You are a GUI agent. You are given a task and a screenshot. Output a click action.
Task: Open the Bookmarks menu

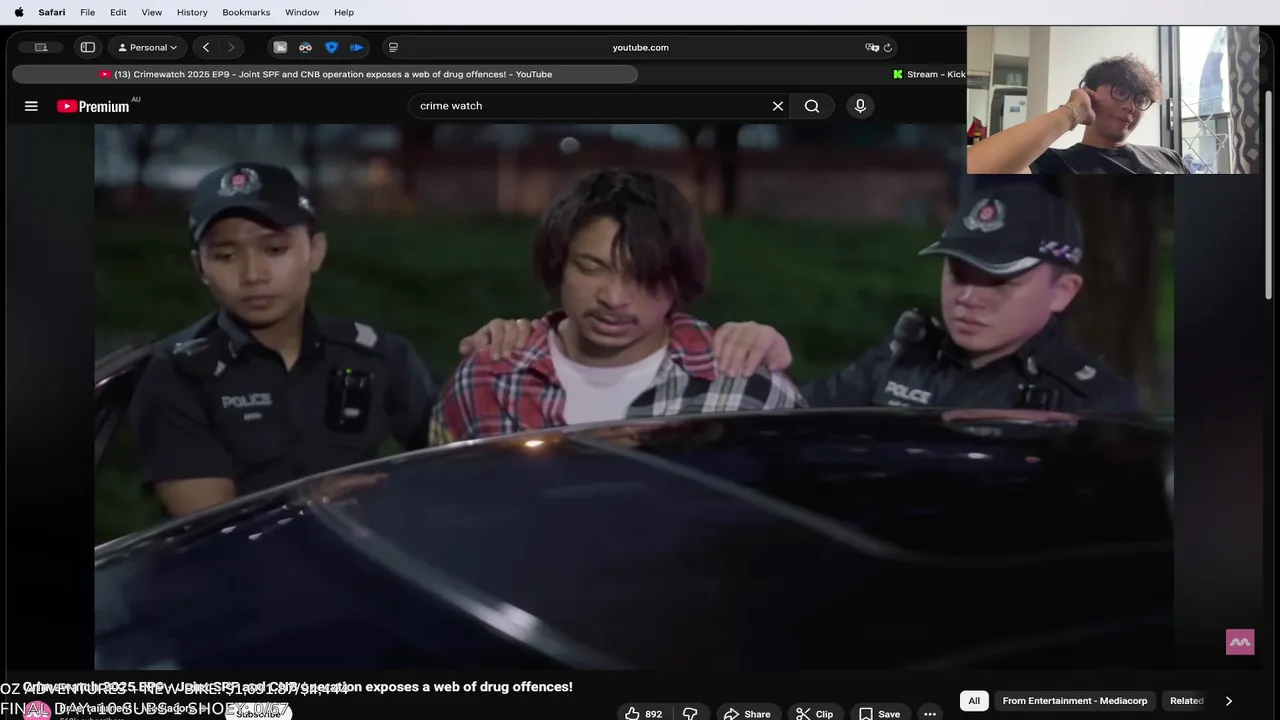pos(246,12)
